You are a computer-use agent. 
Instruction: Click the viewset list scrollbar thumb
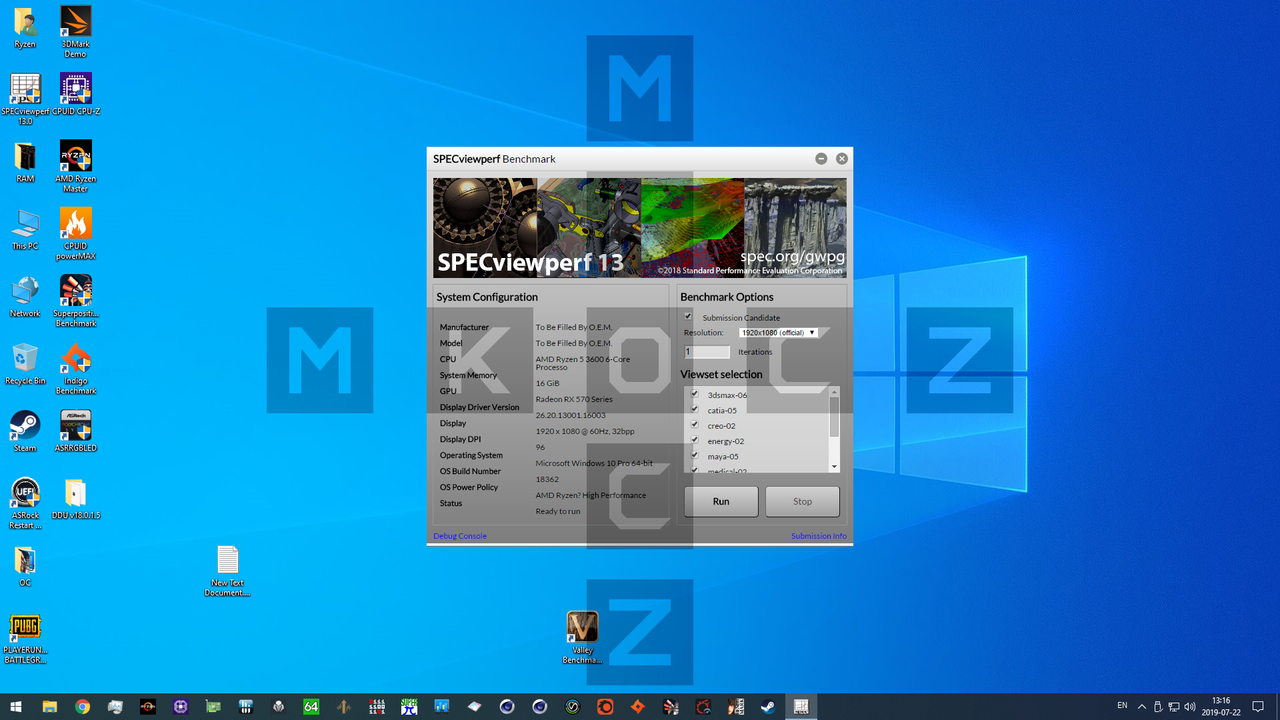point(835,416)
